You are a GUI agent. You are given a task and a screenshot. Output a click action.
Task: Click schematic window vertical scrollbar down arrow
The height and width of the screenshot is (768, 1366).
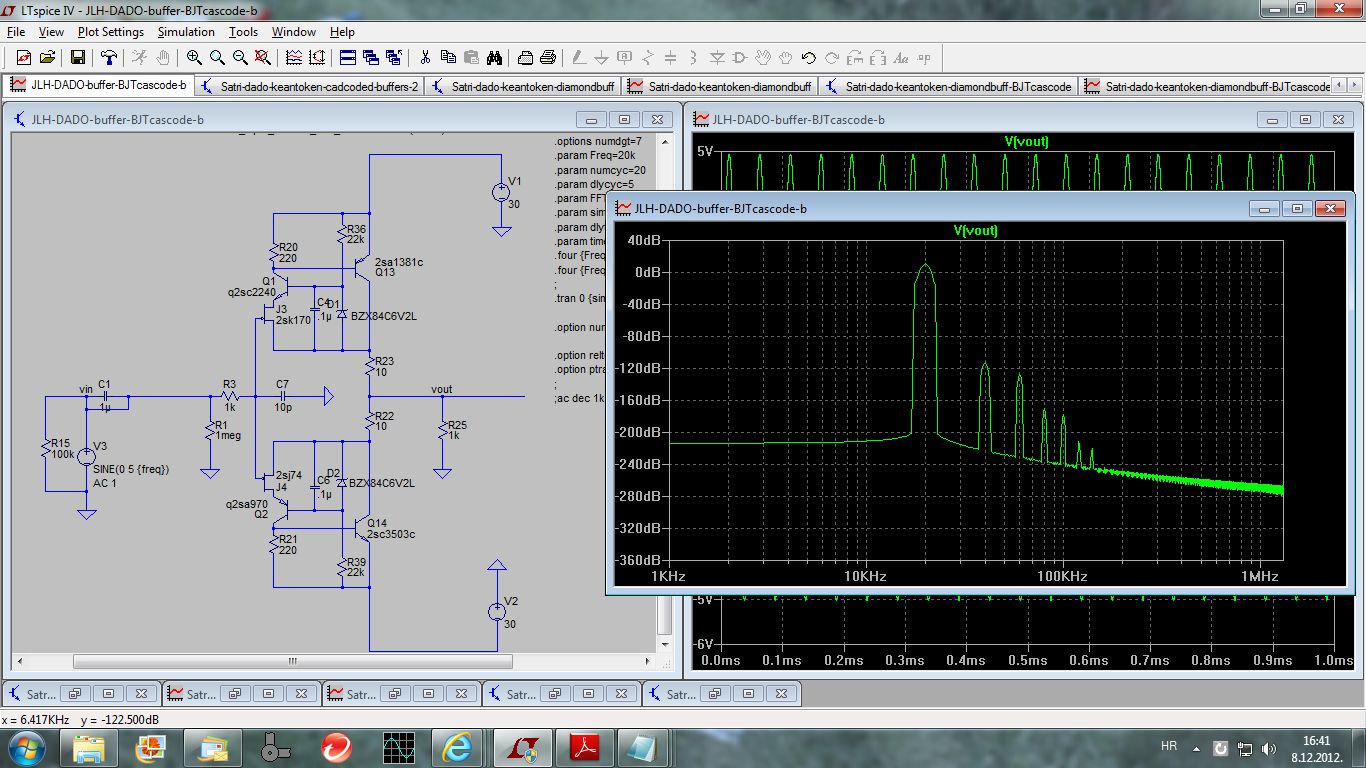tap(667, 644)
